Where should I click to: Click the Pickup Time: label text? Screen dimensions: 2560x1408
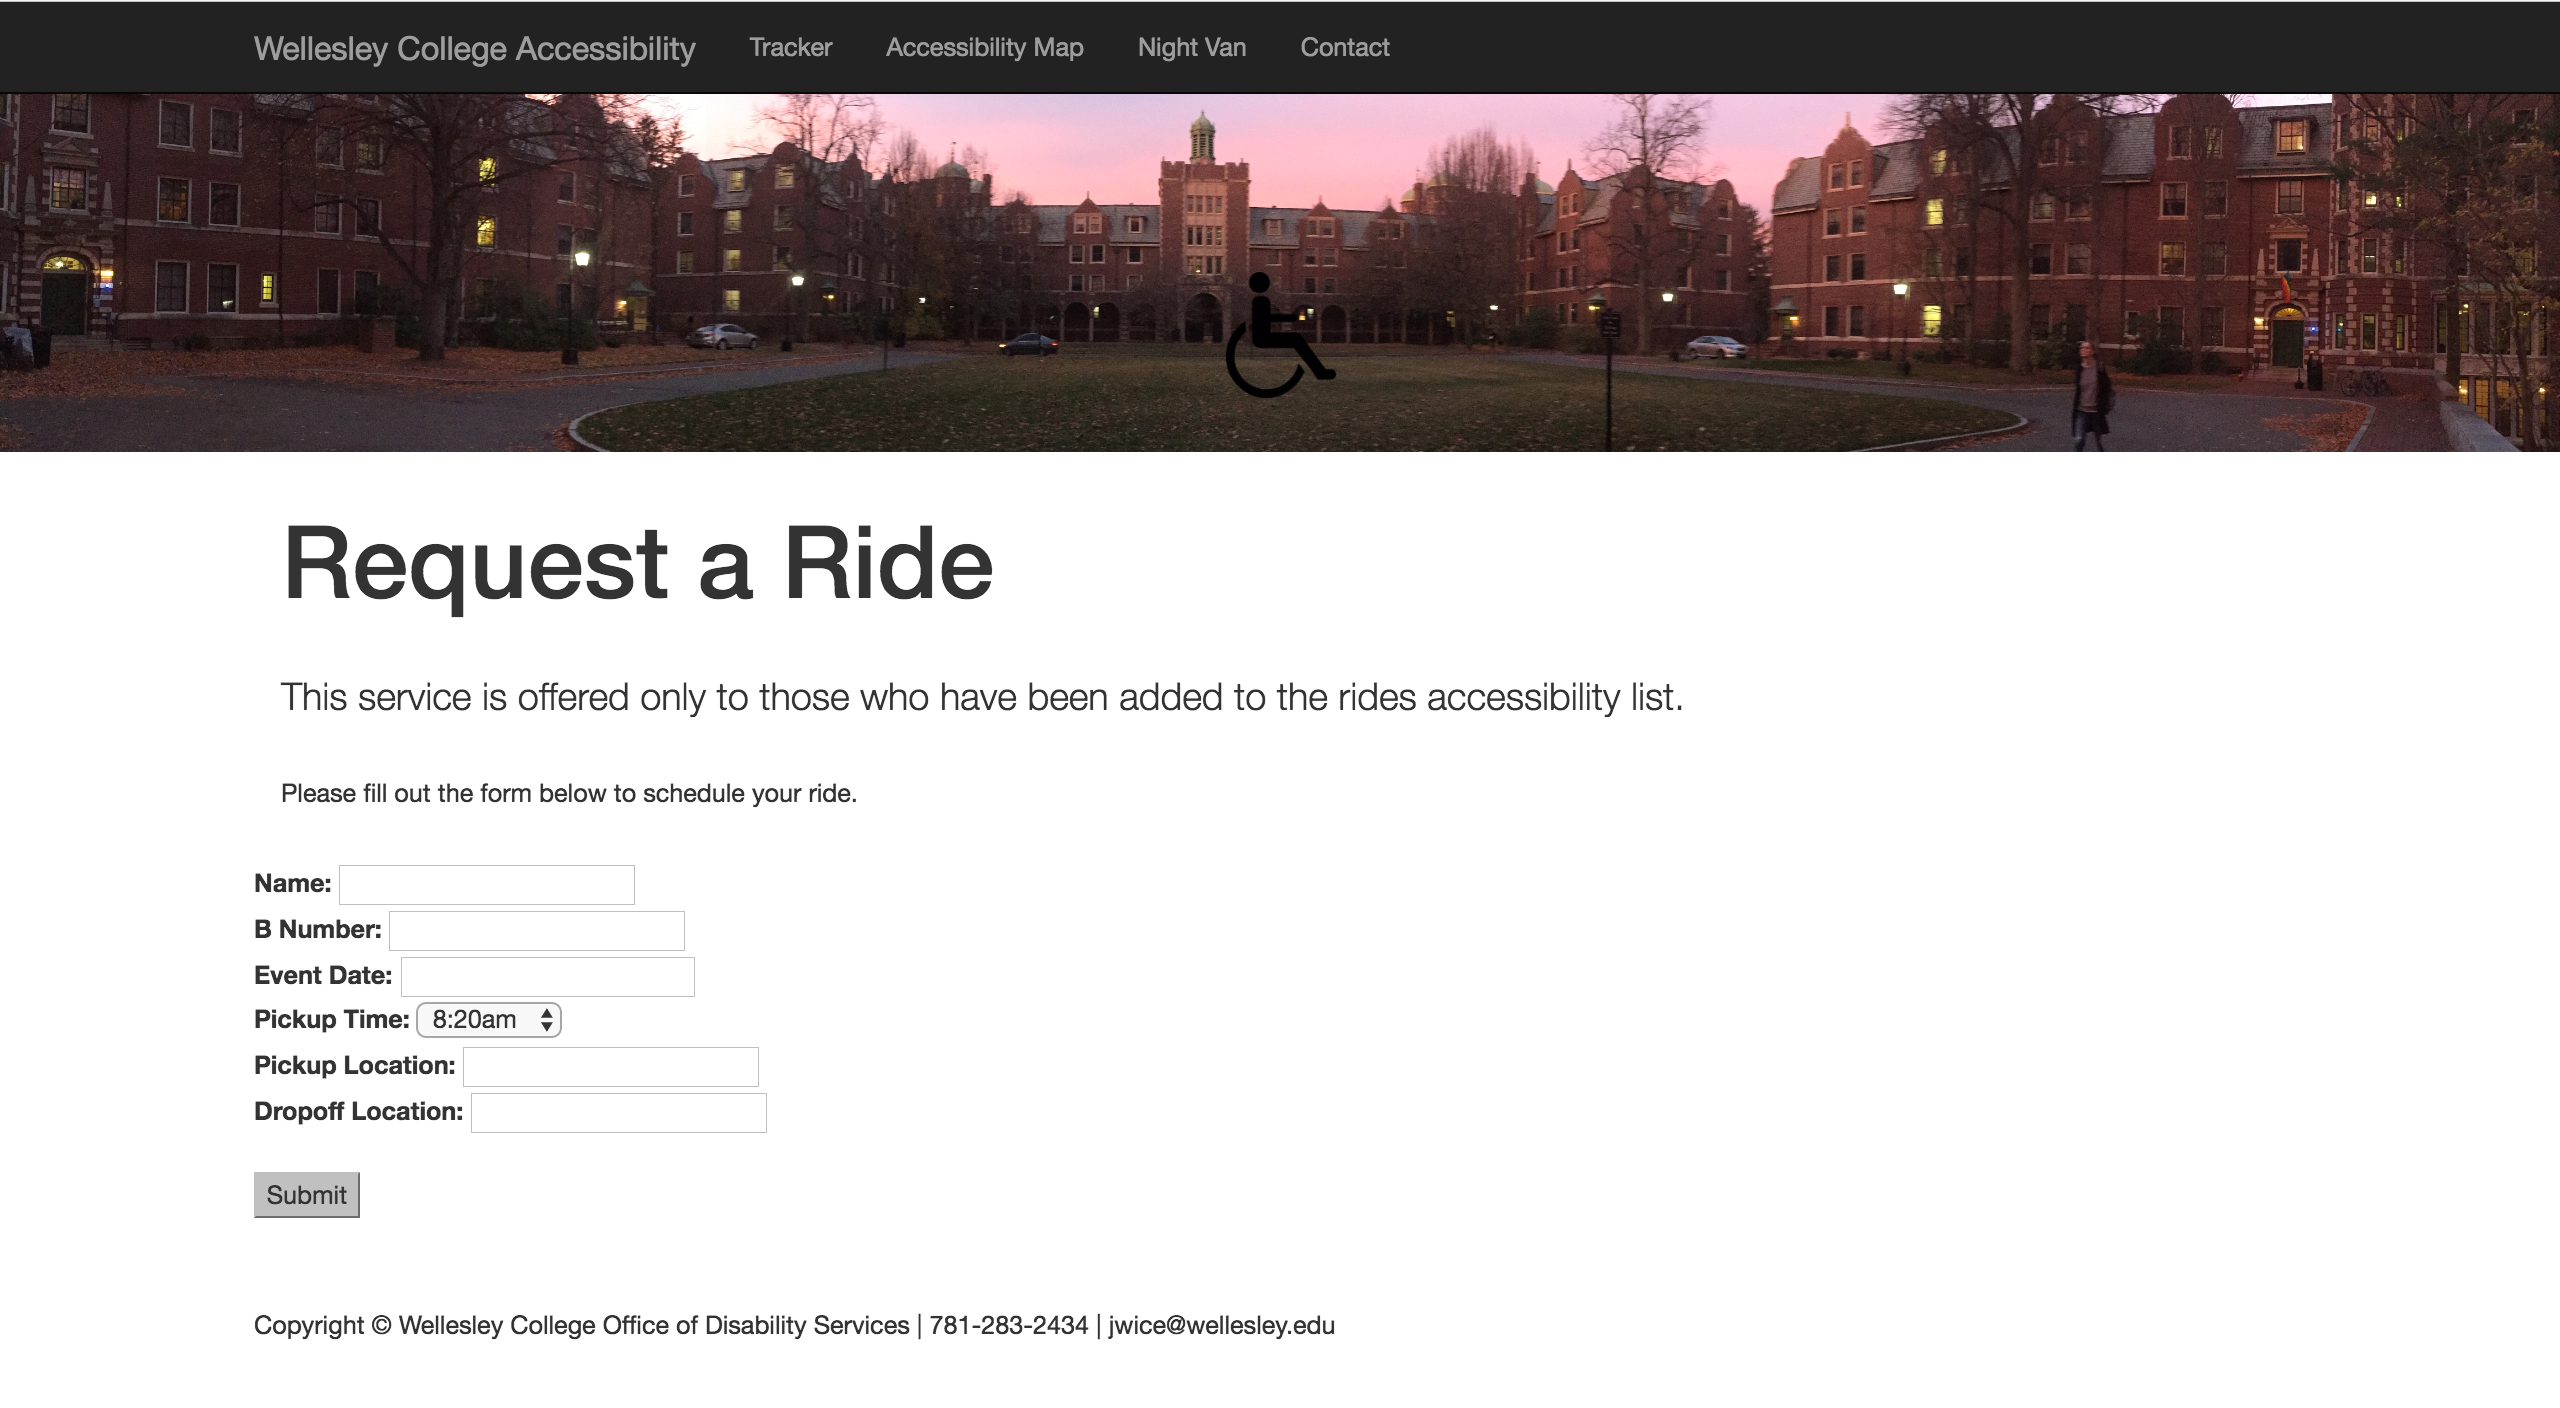(331, 1020)
